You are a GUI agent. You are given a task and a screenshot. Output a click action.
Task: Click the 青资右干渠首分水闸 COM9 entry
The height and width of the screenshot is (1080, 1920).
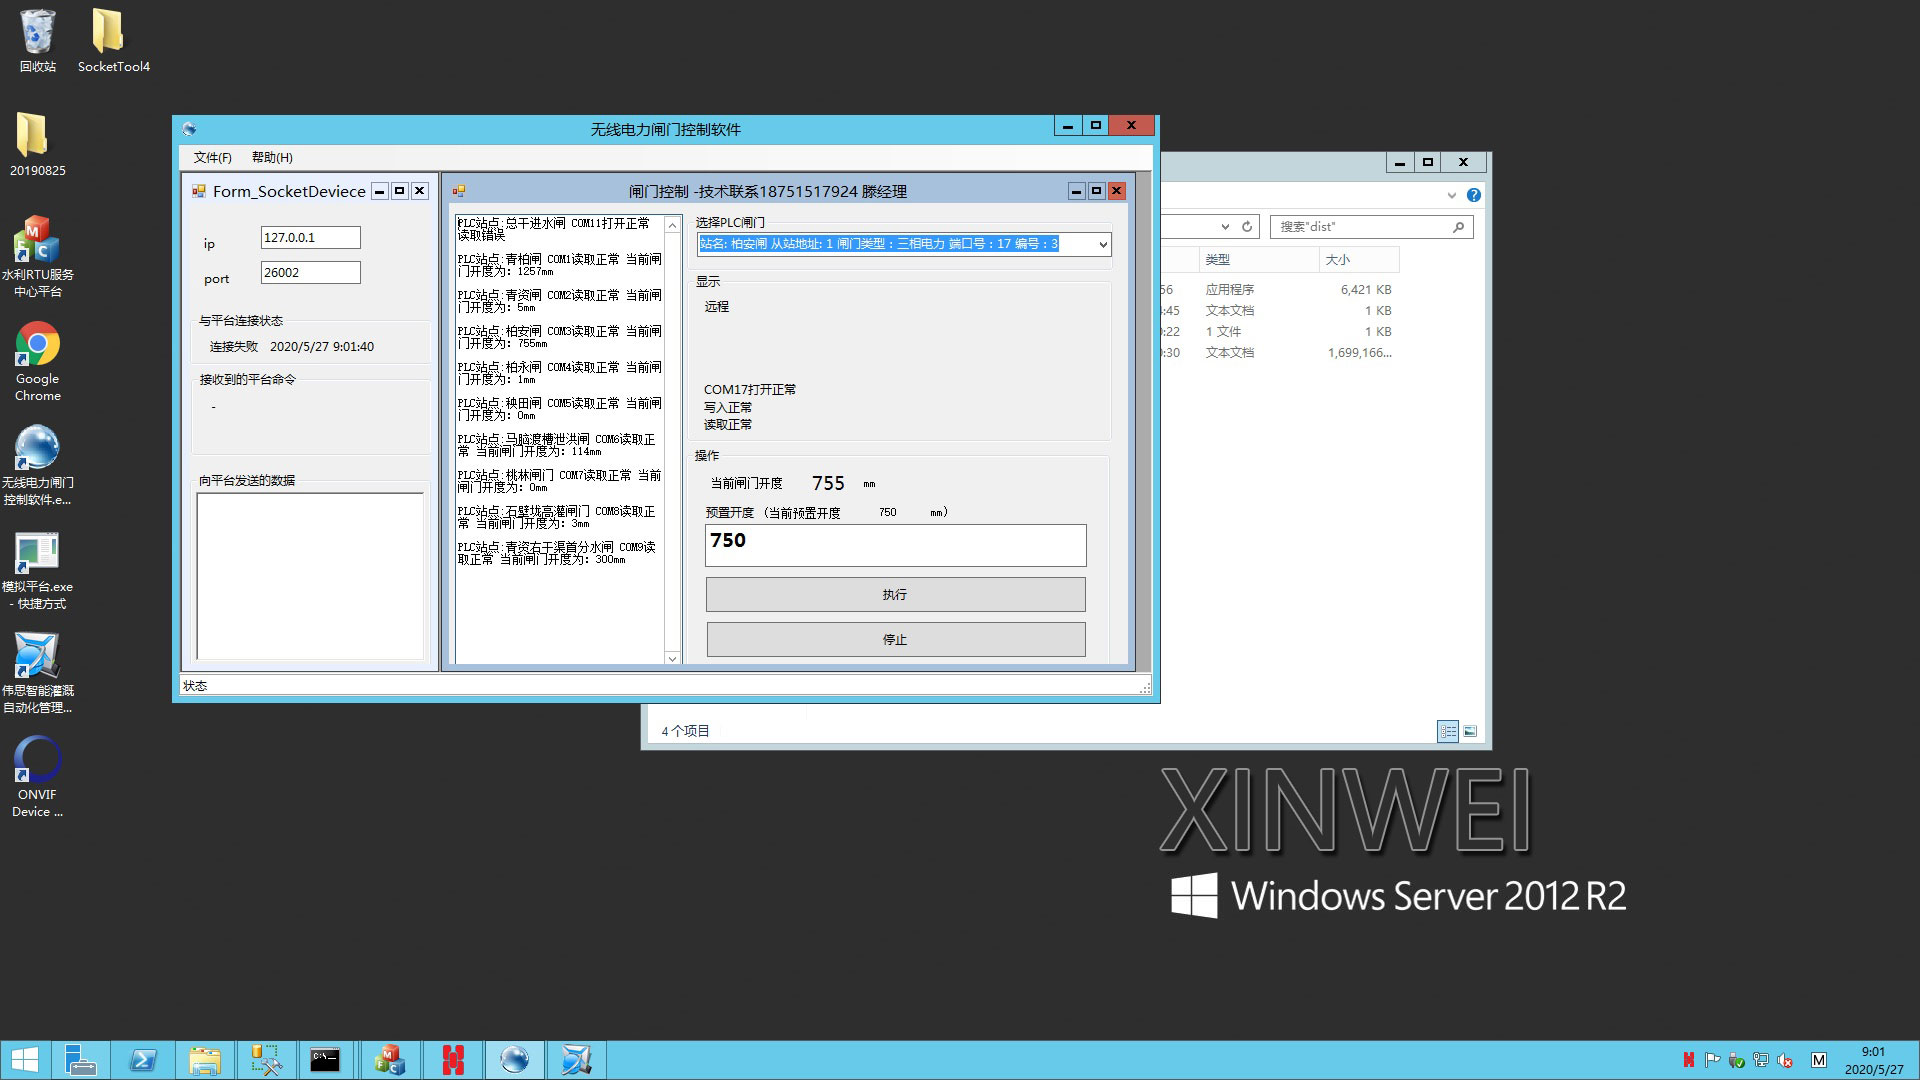[x=557, y=553]
